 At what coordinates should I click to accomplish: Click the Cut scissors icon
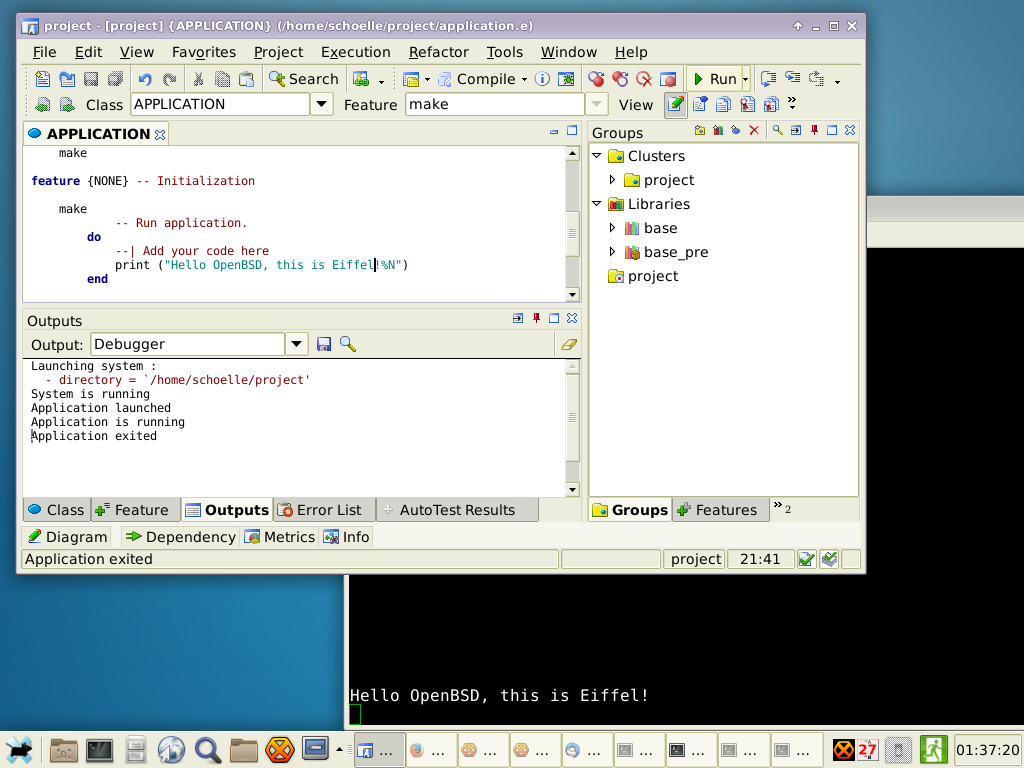pyautogui.click(x=198, y=79)
